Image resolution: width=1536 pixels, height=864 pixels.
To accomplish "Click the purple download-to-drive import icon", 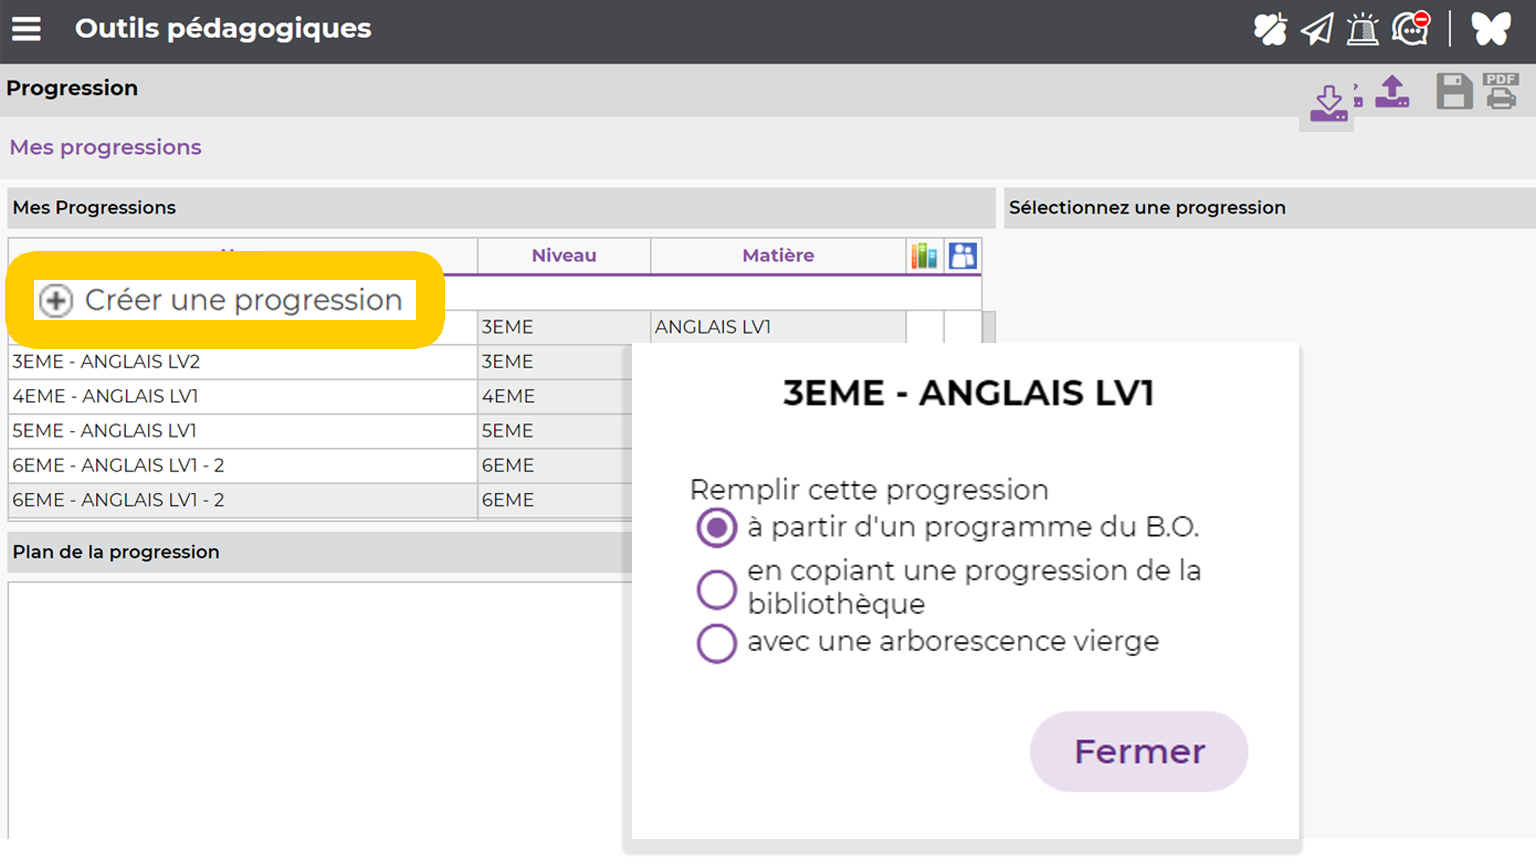I will (x=1329, y=103).
